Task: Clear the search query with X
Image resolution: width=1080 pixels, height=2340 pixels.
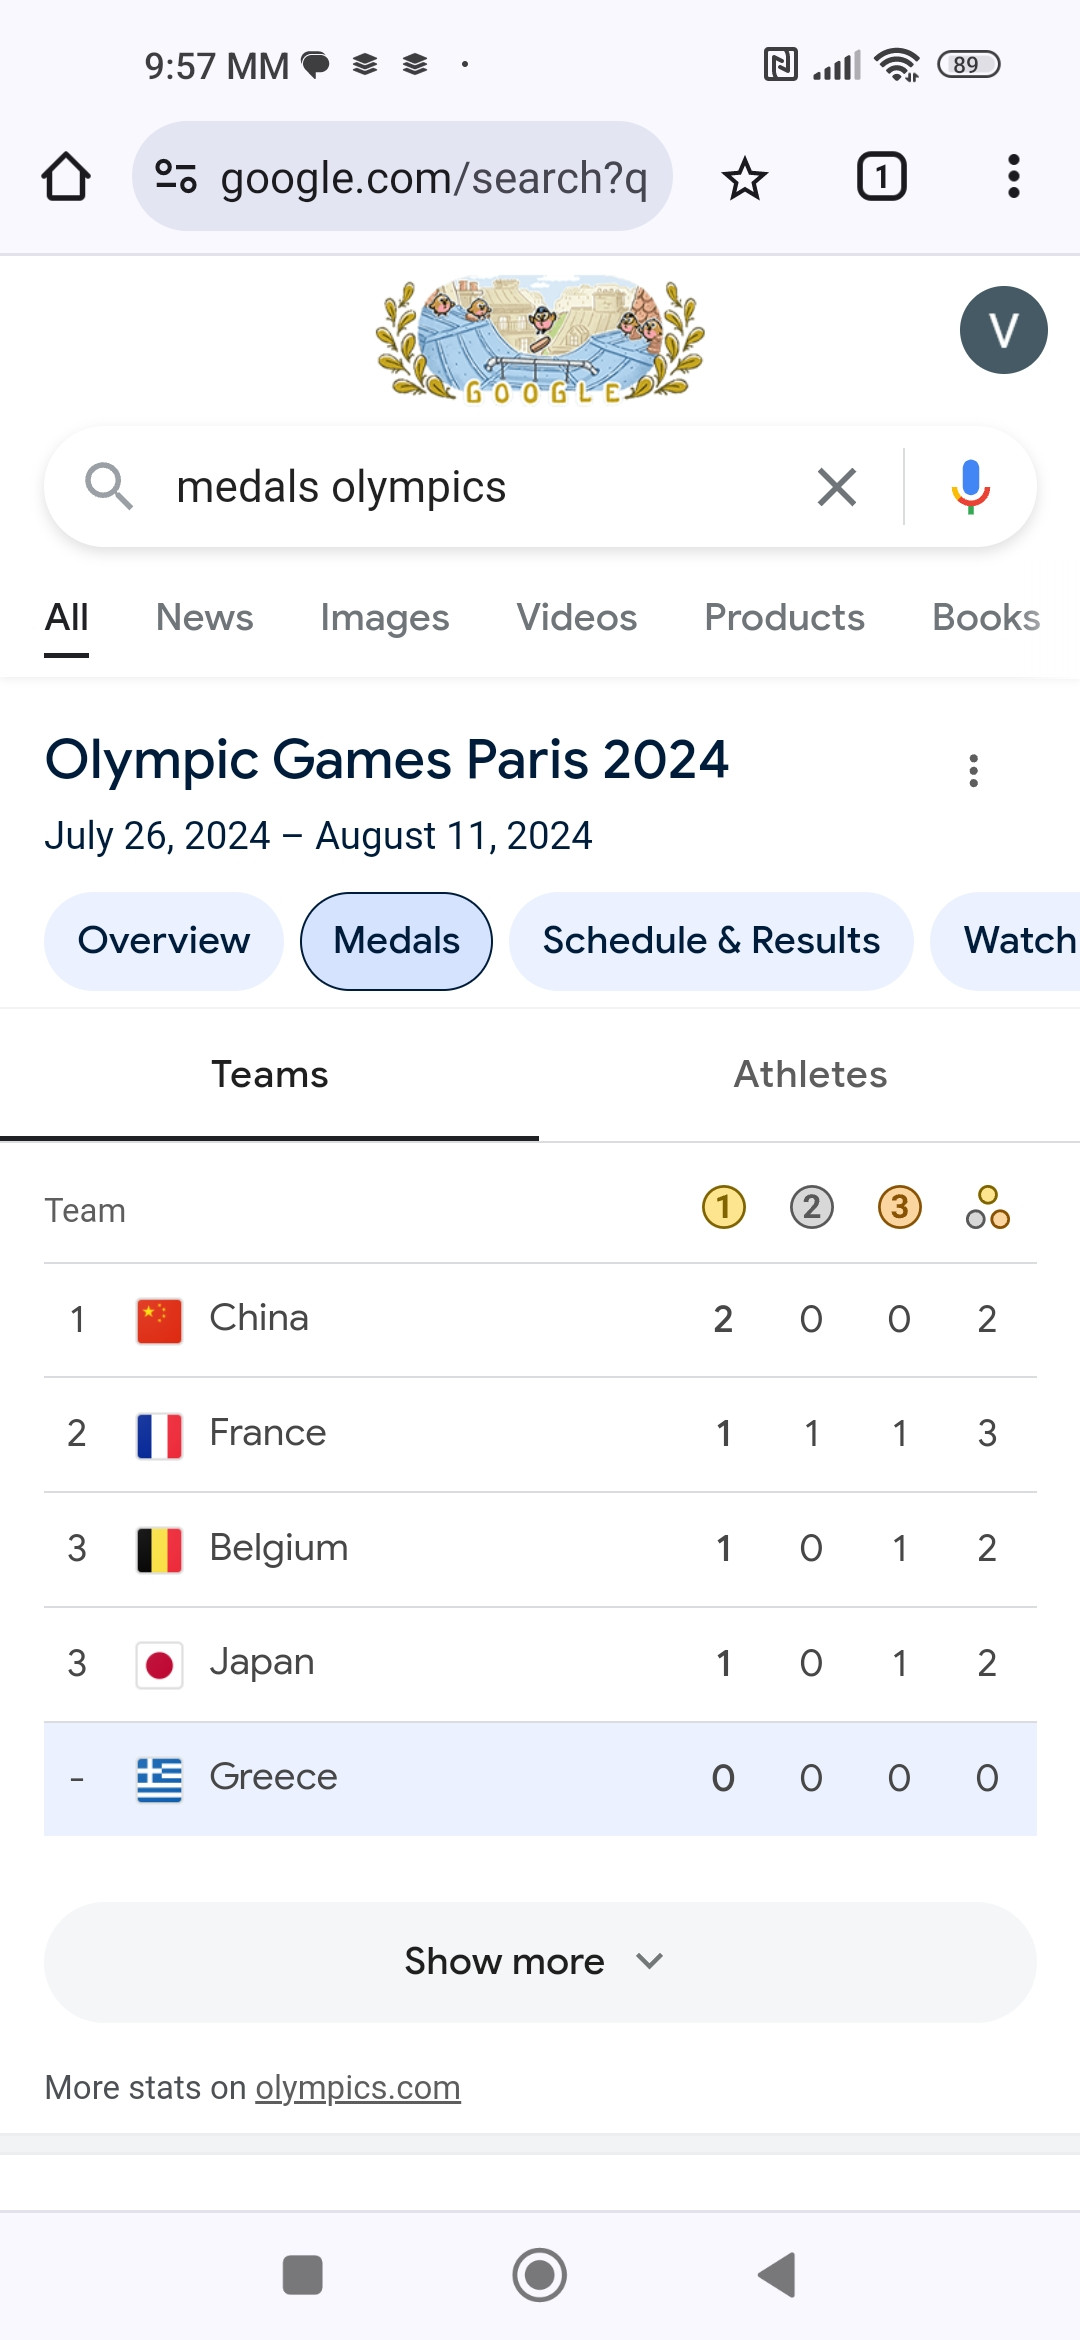Action: 836,487
